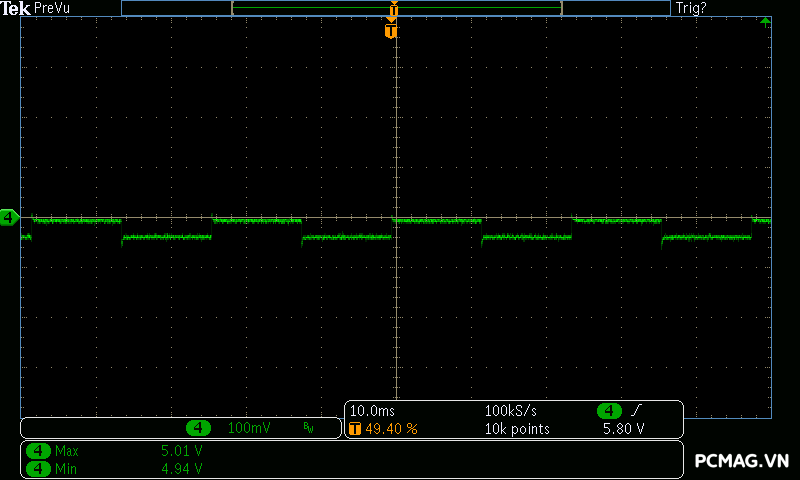Click the green trigger level arrow
Viewport: 800px width, 480px height.
(x=765, y=21)
